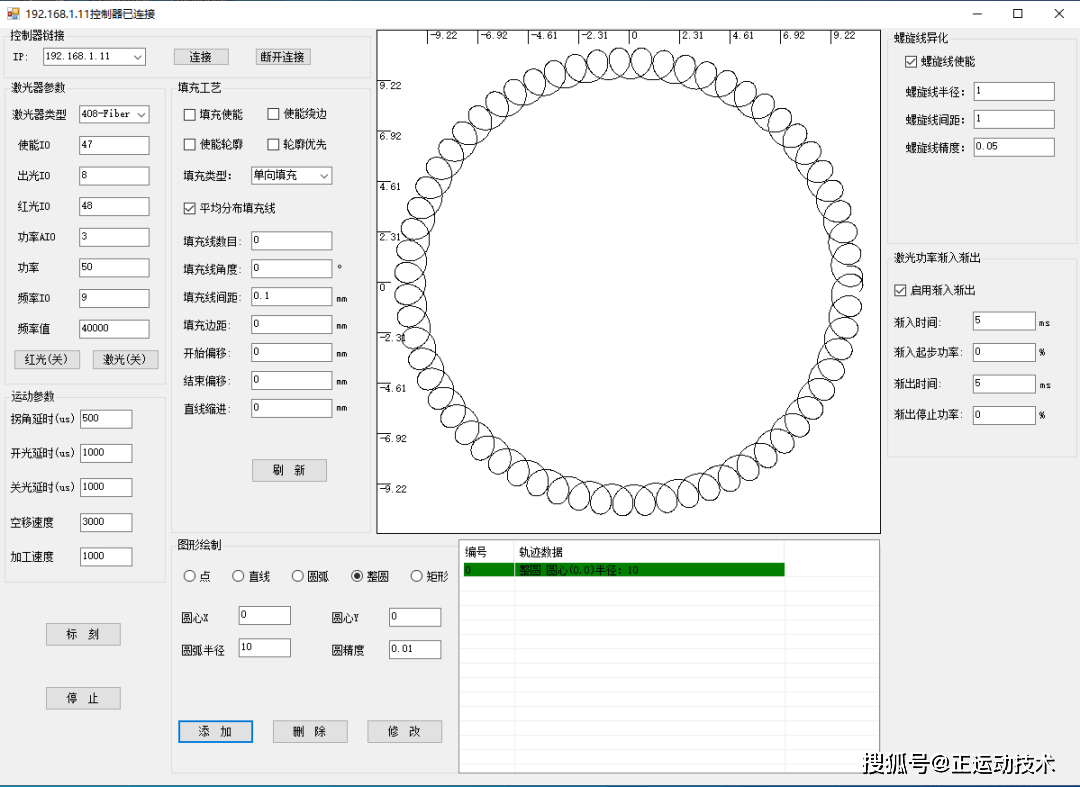Select the 直线 line radio button
Image resolution: width=1080 pixels, height=787 pixels.
click(238, 576)
